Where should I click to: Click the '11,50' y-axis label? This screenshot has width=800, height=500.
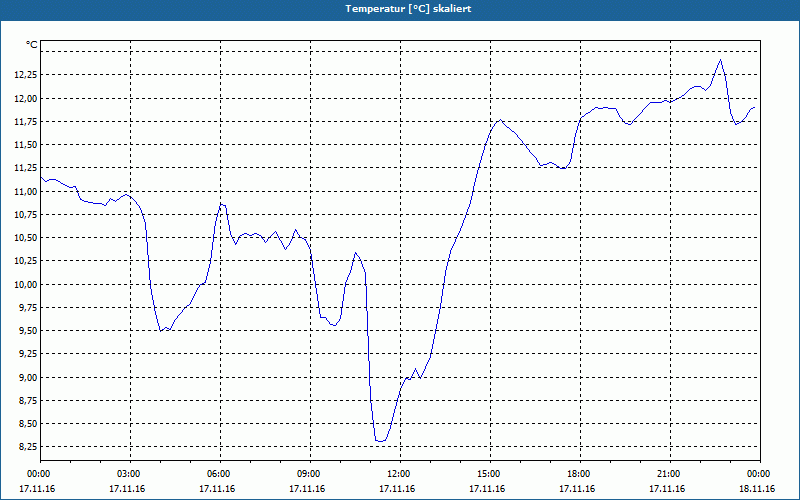click(x=26, y=145)
